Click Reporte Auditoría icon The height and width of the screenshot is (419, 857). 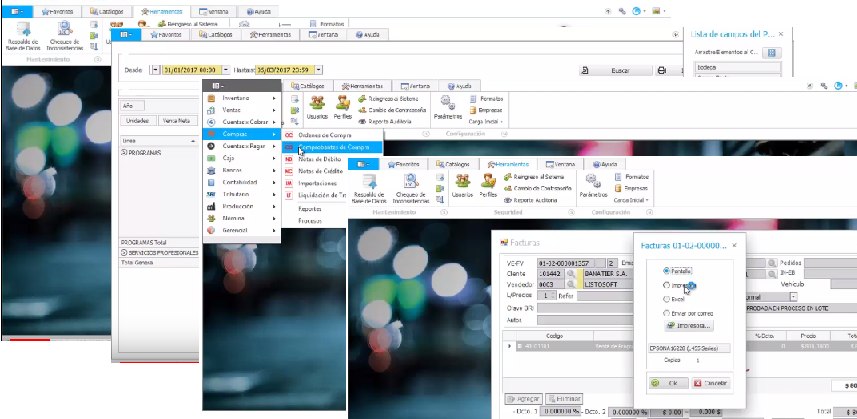[x=510, y=199]
